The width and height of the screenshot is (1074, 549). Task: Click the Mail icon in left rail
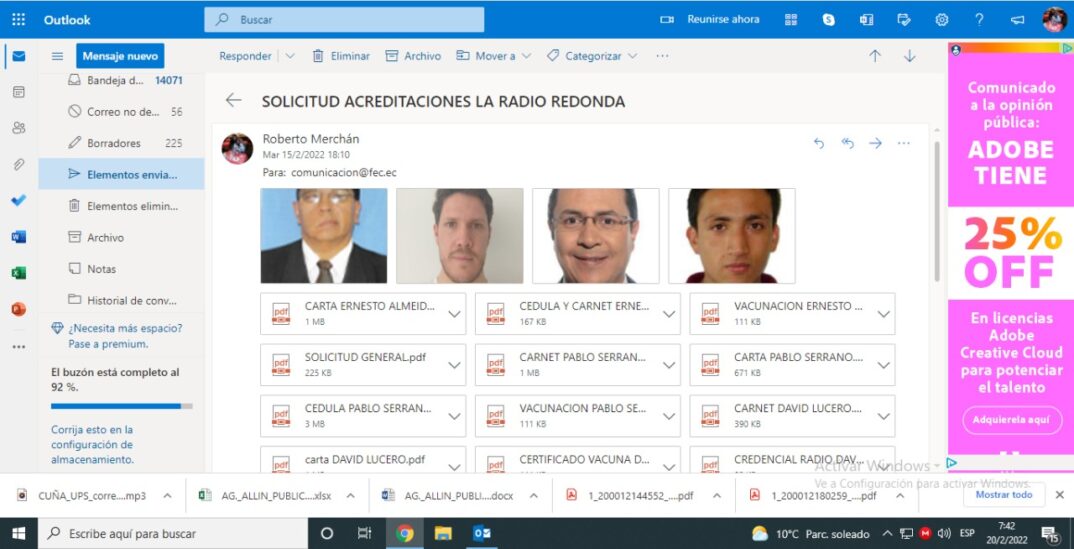[x=18, y=56]
